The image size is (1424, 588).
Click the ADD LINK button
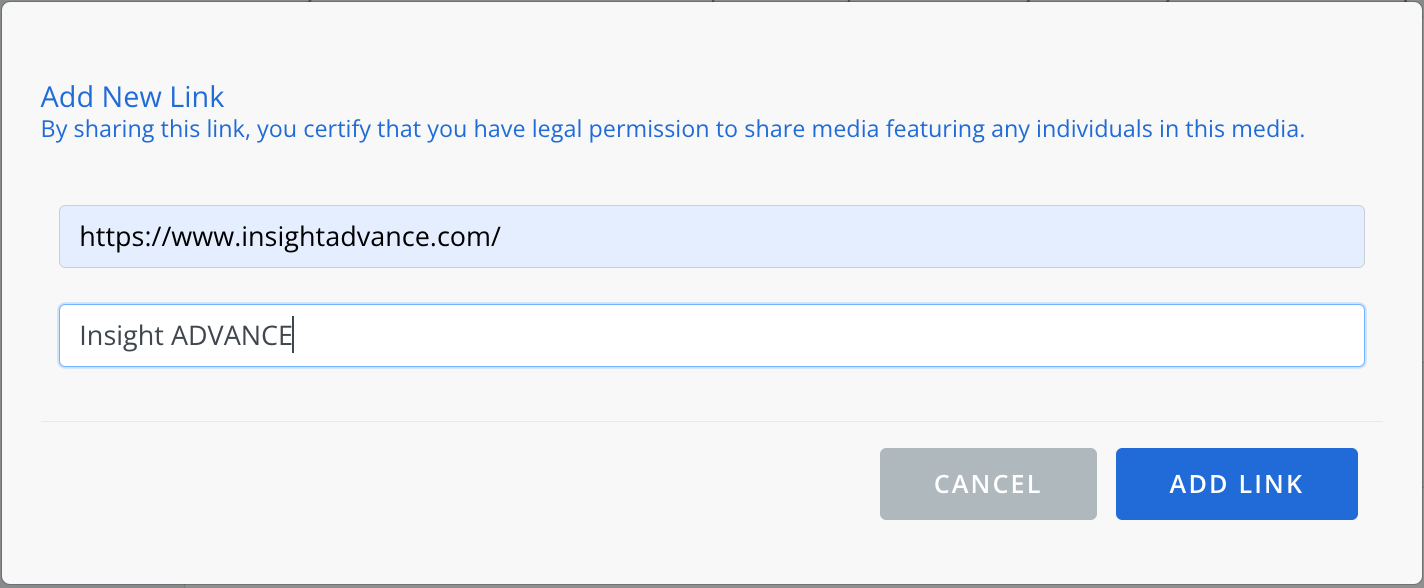pos(1236,484)
